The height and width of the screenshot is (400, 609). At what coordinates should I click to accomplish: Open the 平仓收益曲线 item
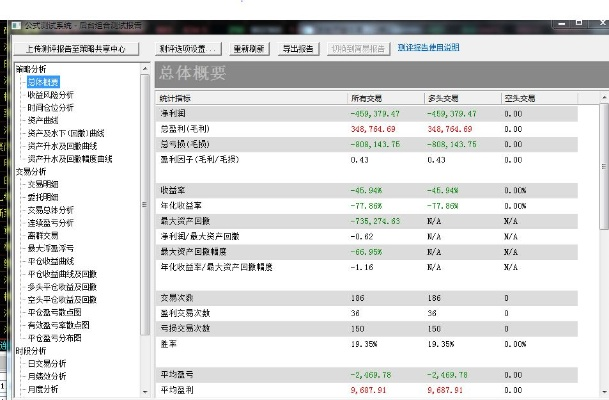click(50, 260)
